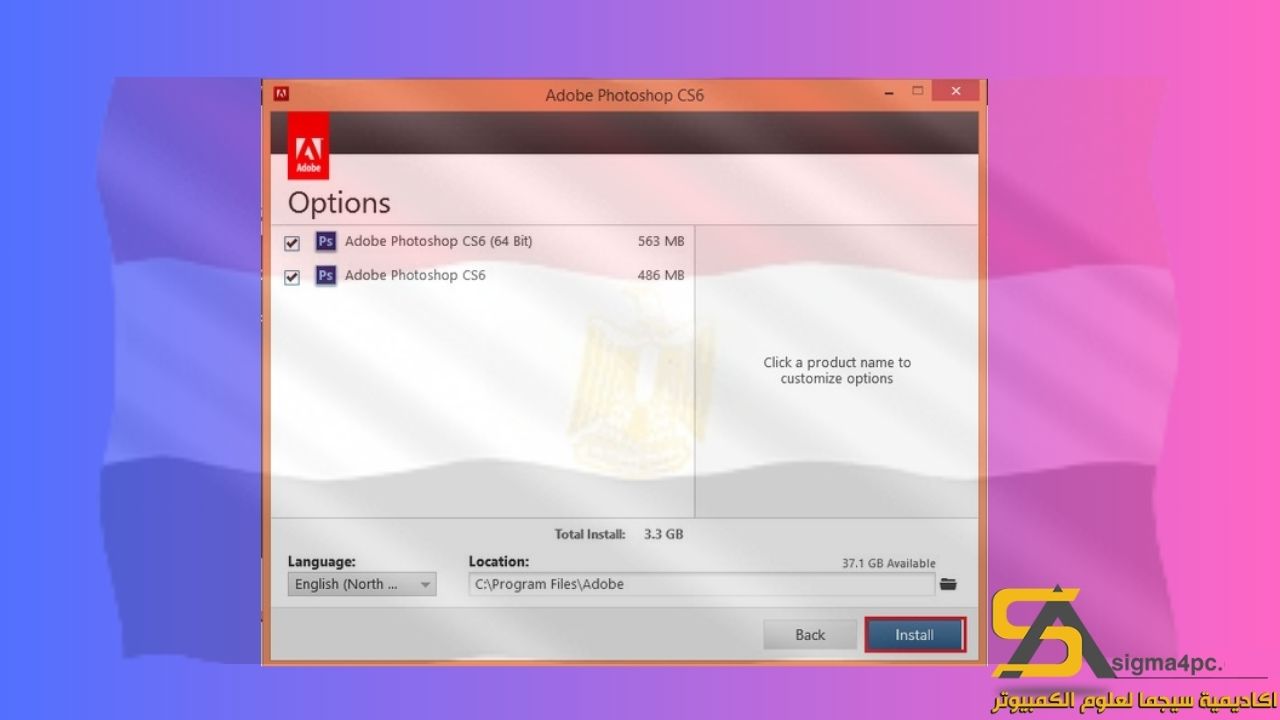
Task: Click the Install button
Action: click(914, 635)
